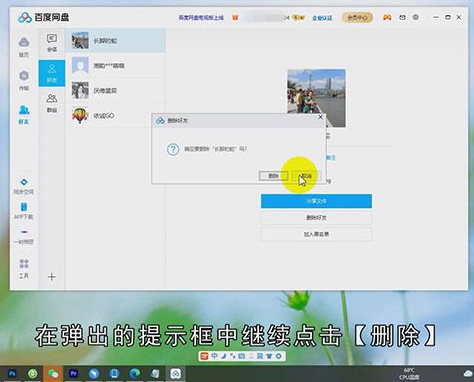Image resolution: width=474 pixels, height=382 pixels.
Task: Open the 同步空间 sync space icon
Action: [x=24, y=182]
